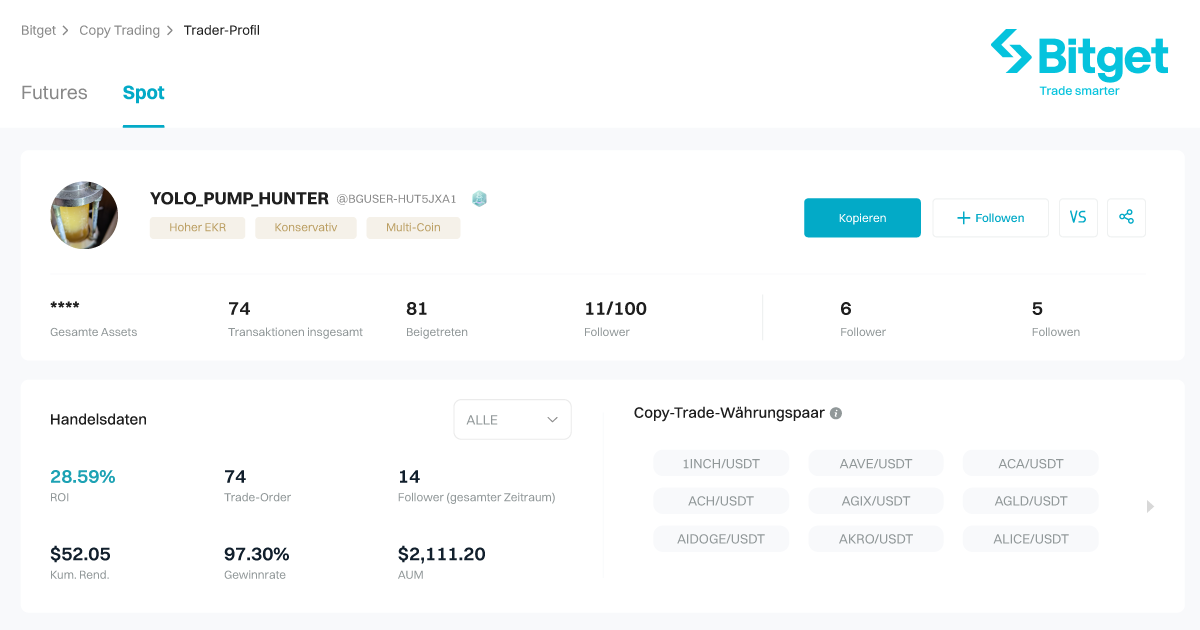1200x630 pixels.
Task: Click the $52.05 Kum. Rend. value
Action: pos(80,554)
